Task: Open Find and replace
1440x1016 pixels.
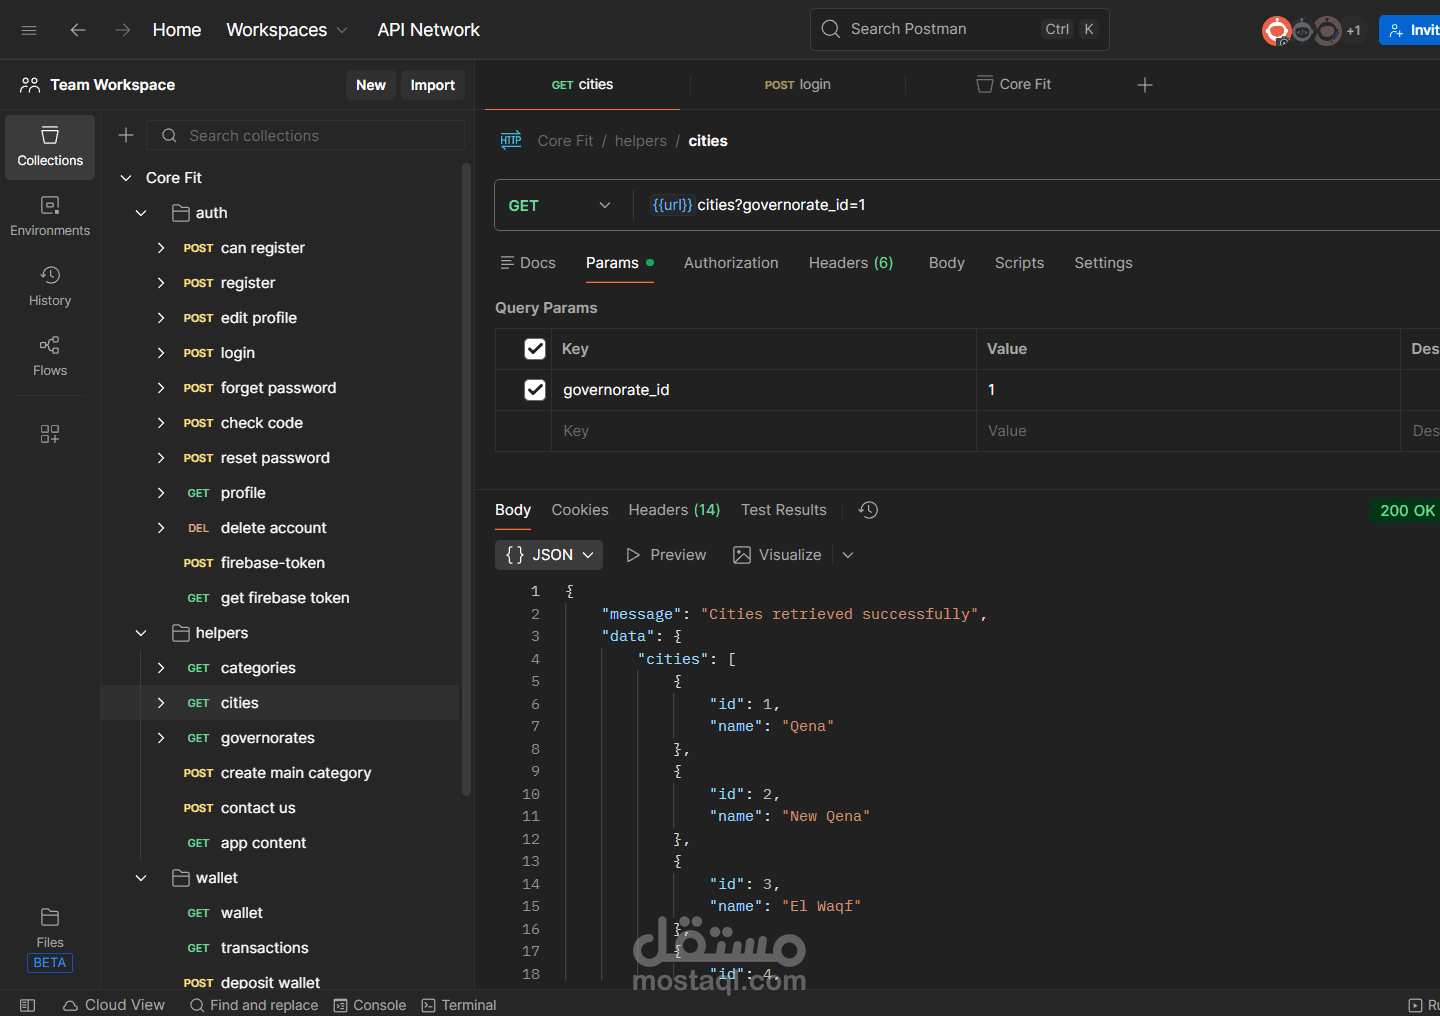Action: coord(254,1005)
